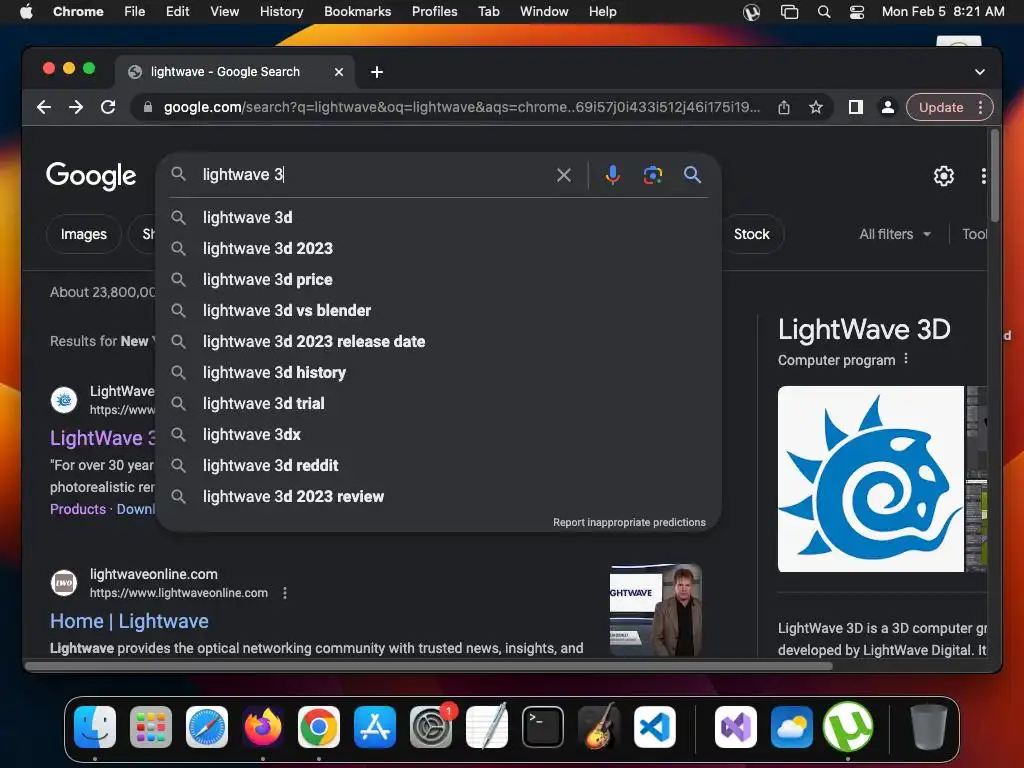Viewport: 1024px width, 768px height.
Task: Open Launchpad in the Dock
Action: 151,727
